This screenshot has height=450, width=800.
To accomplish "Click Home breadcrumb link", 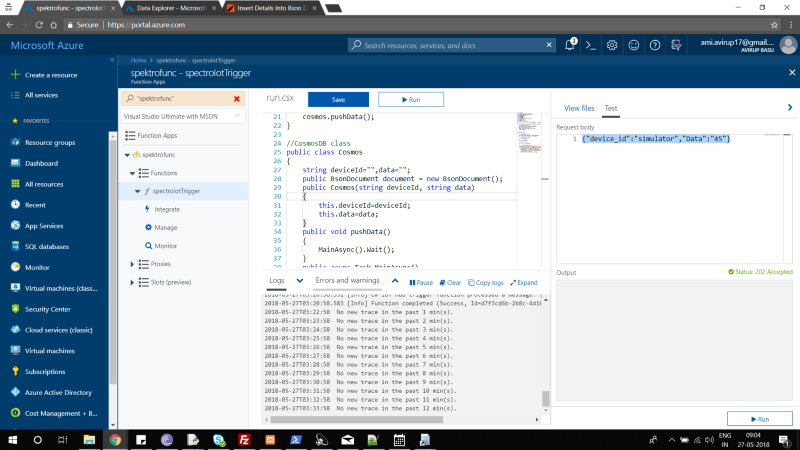I will (x=138, y=60).
